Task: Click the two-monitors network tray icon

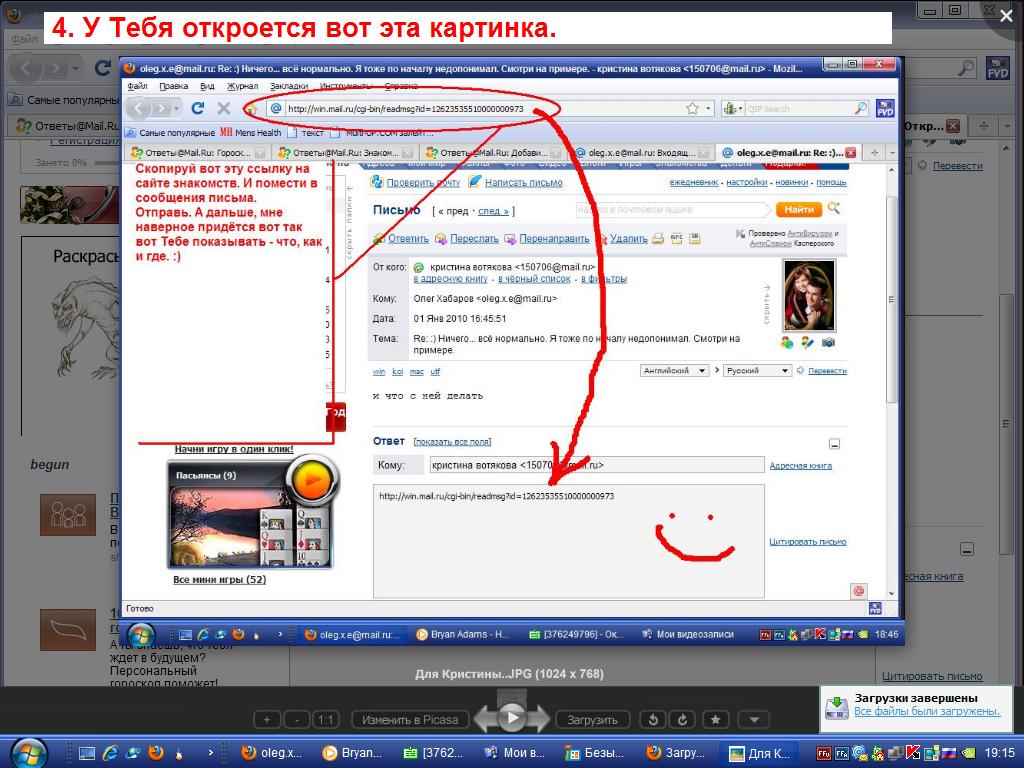Action: click(x=896, y=754)
